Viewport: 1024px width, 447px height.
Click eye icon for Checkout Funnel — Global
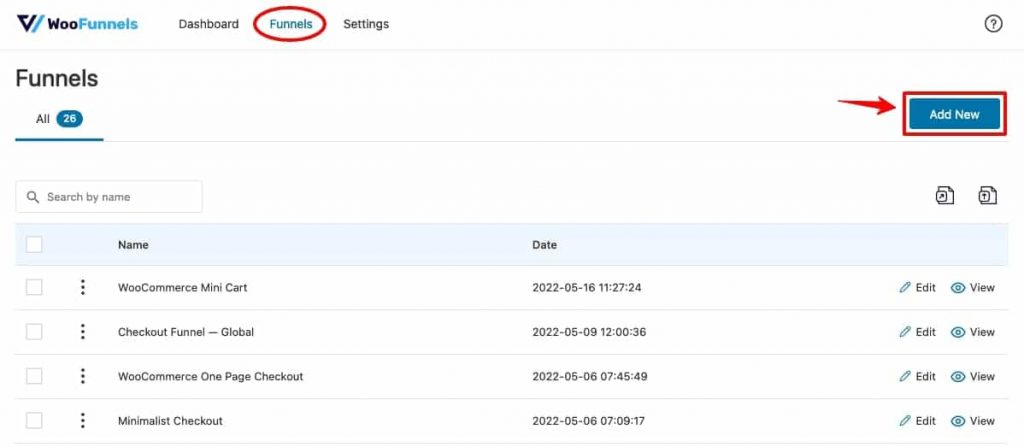pos(958,332)
